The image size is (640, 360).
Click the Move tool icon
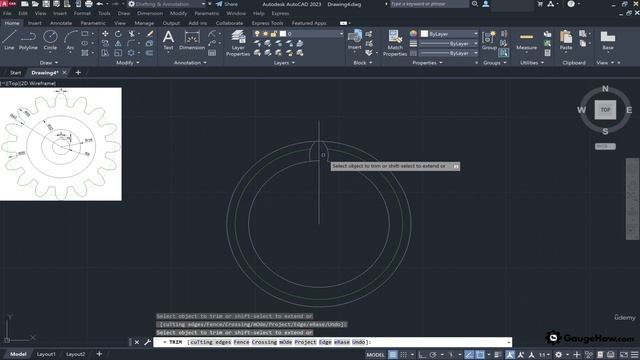click(x=105, y=34)
